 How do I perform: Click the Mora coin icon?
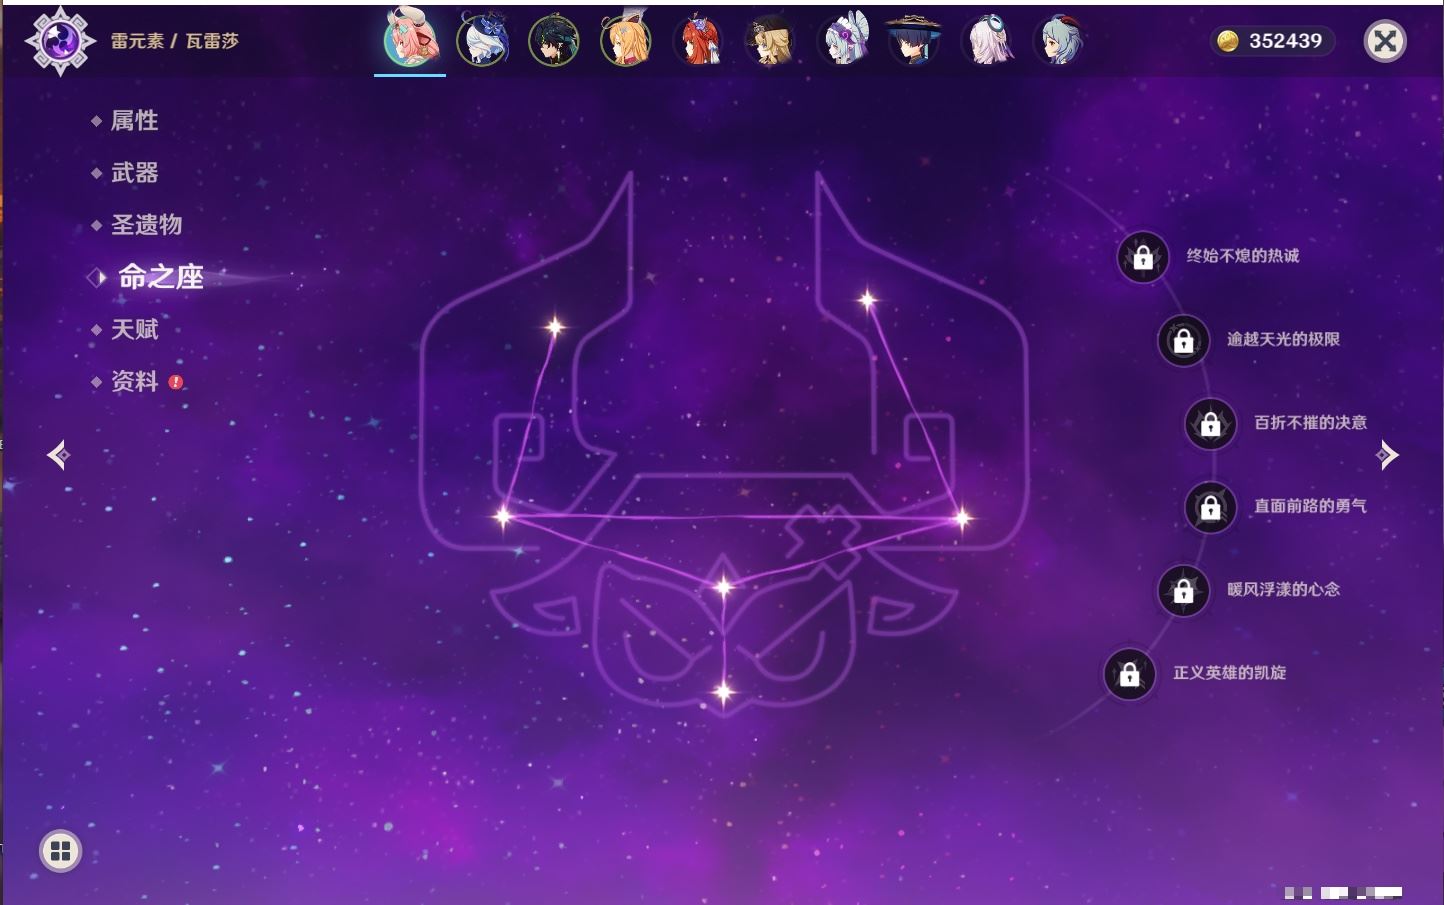pos(1228,41)
